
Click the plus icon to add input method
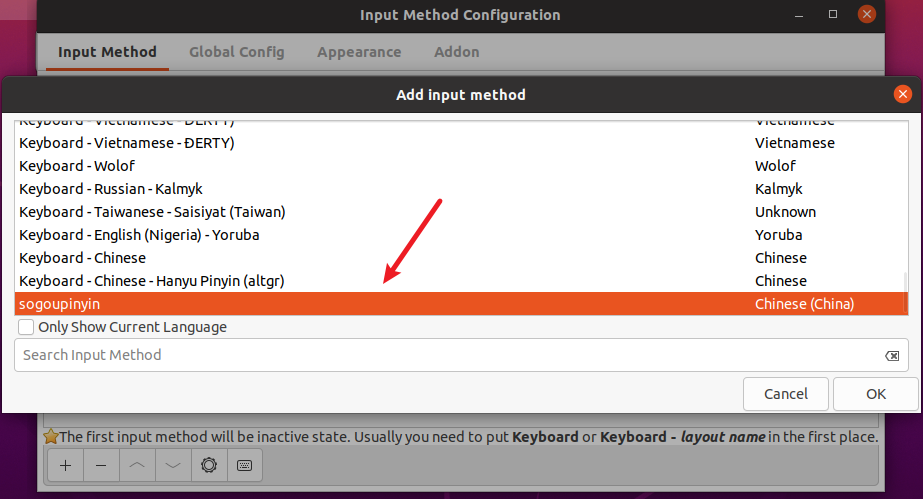(65, 465)
